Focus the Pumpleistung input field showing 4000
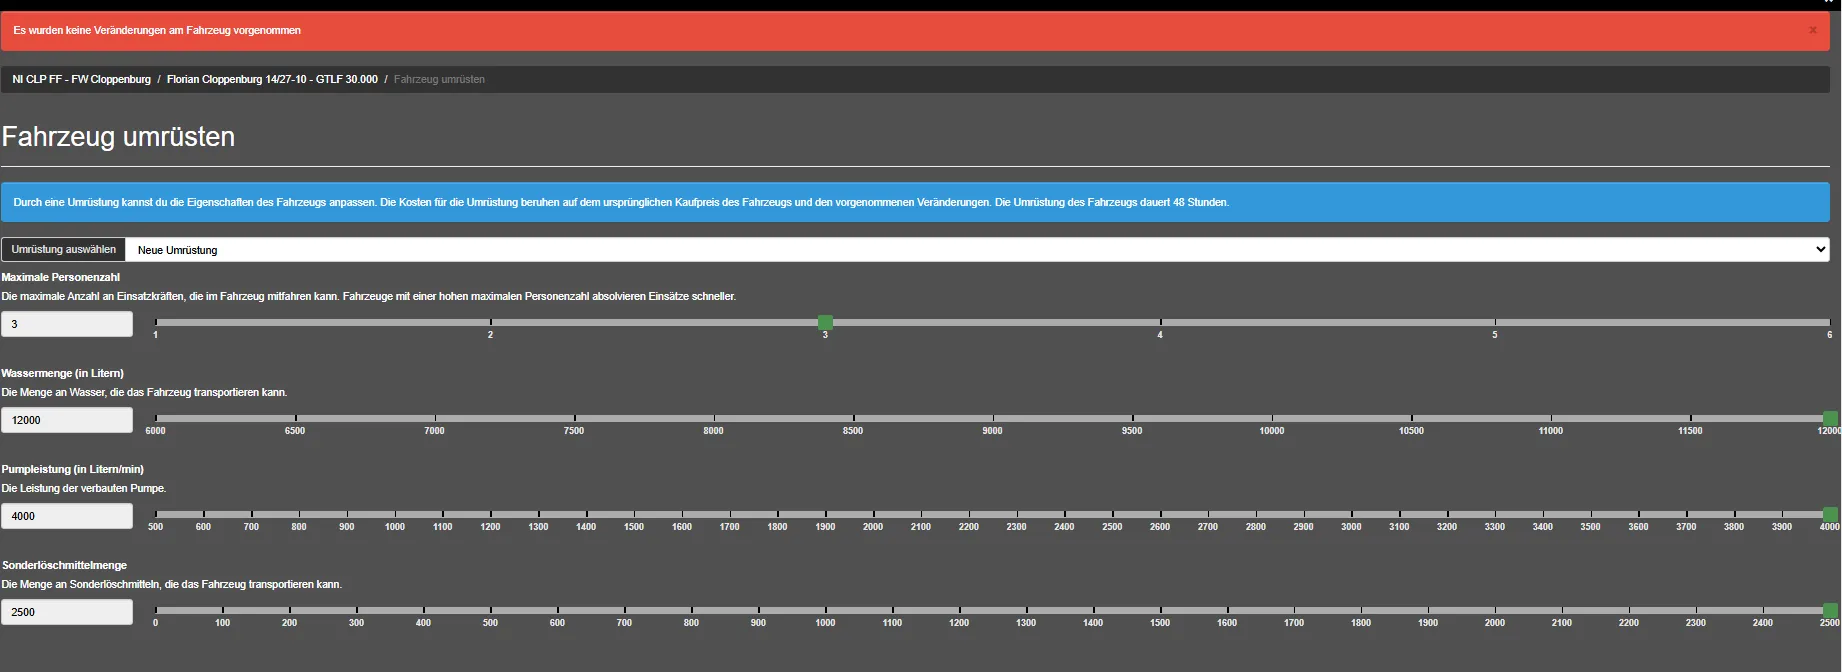Viewport: 1842px width, 672px height. click(x=67, y=516)
